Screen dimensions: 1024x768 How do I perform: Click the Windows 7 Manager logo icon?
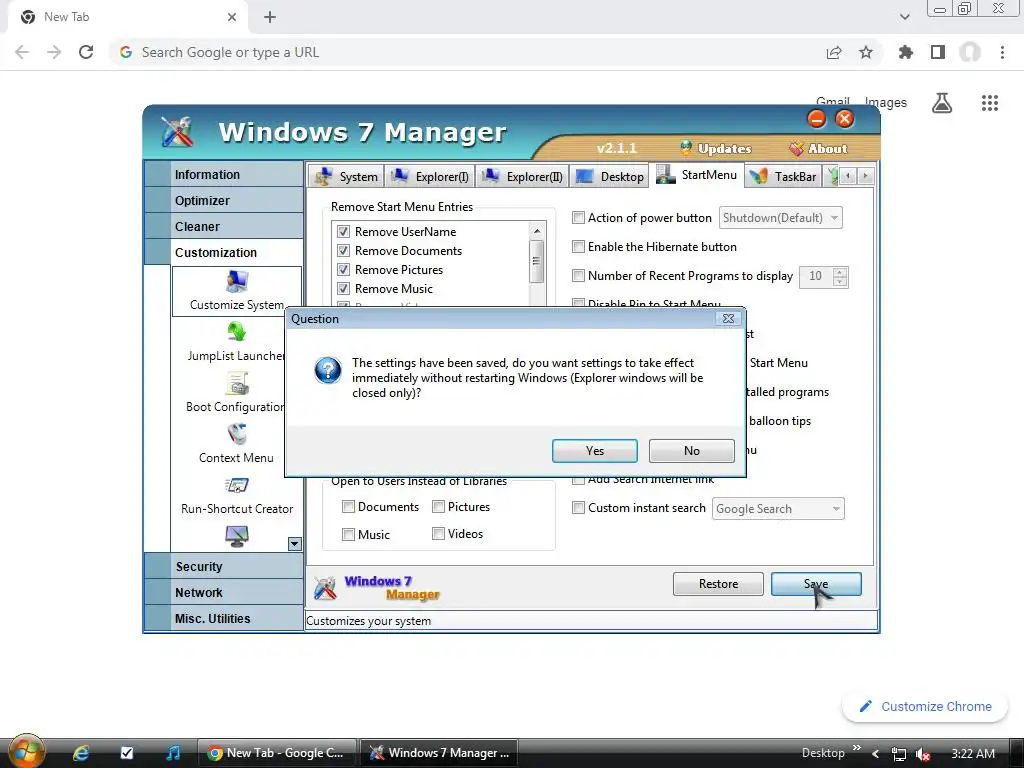tap(177, 132)
